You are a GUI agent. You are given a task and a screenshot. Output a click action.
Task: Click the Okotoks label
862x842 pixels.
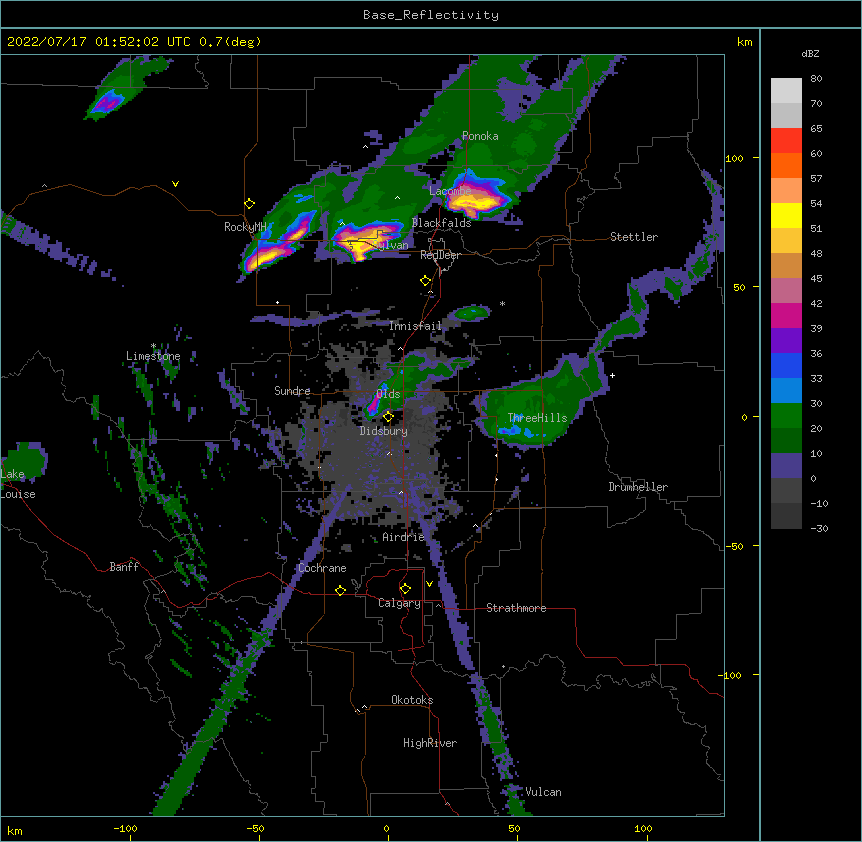tap(412, 700)
